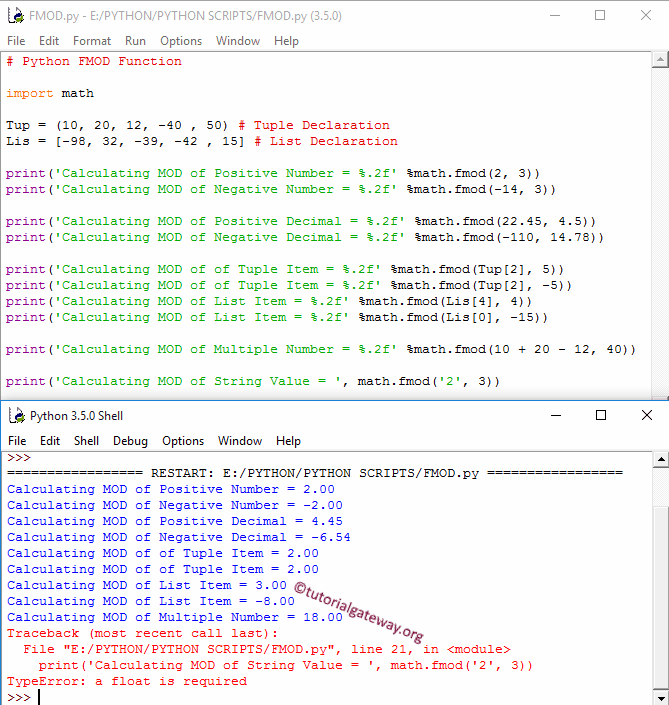The width and height of the screenshot is (669, 705).
Task: Open Window menu in Python Shell
Action: 240,441
